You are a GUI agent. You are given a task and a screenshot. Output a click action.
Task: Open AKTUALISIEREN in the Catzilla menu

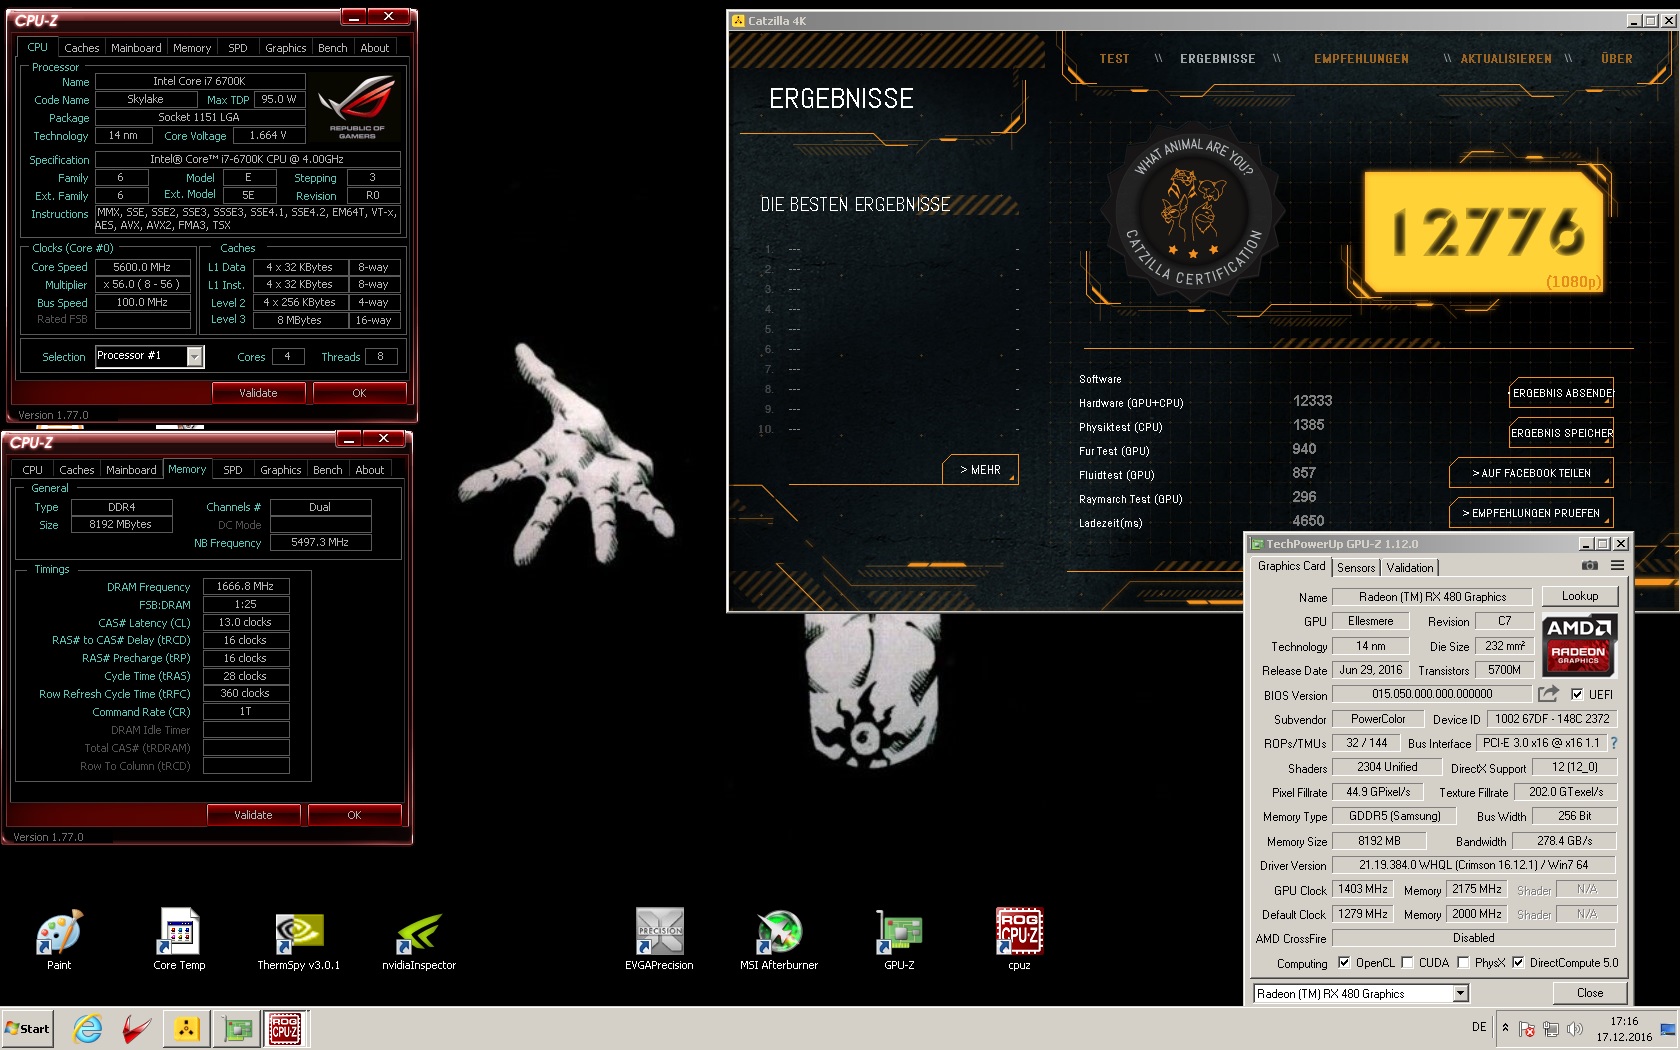(1506, 59)
